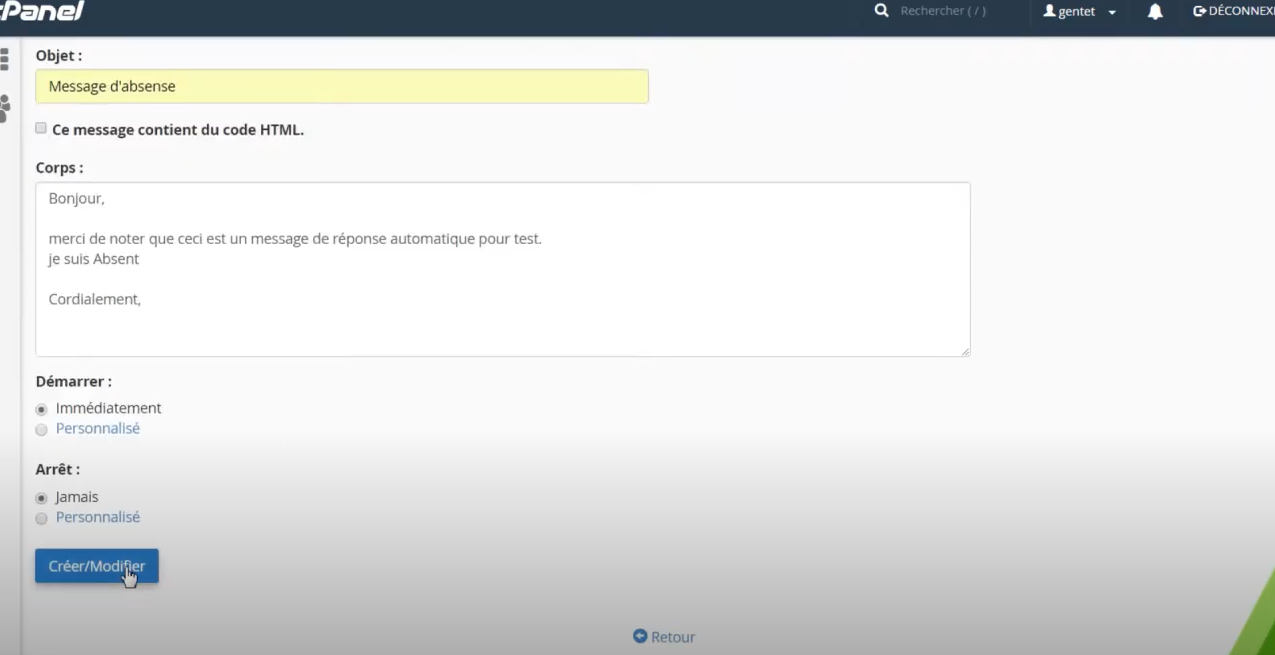The height and width of the screenshot is (655, 1275).
Task: Choose Personnalisé radio under Arrêt
Action: click(x=41, y=519)
